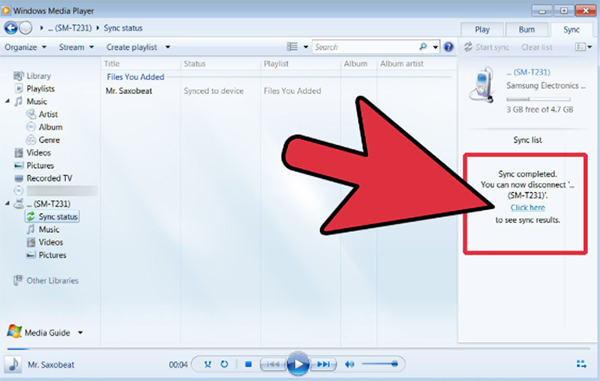600x381 pixels.
Task: Open Pictures in the library
Action: [x=34, y=166]
